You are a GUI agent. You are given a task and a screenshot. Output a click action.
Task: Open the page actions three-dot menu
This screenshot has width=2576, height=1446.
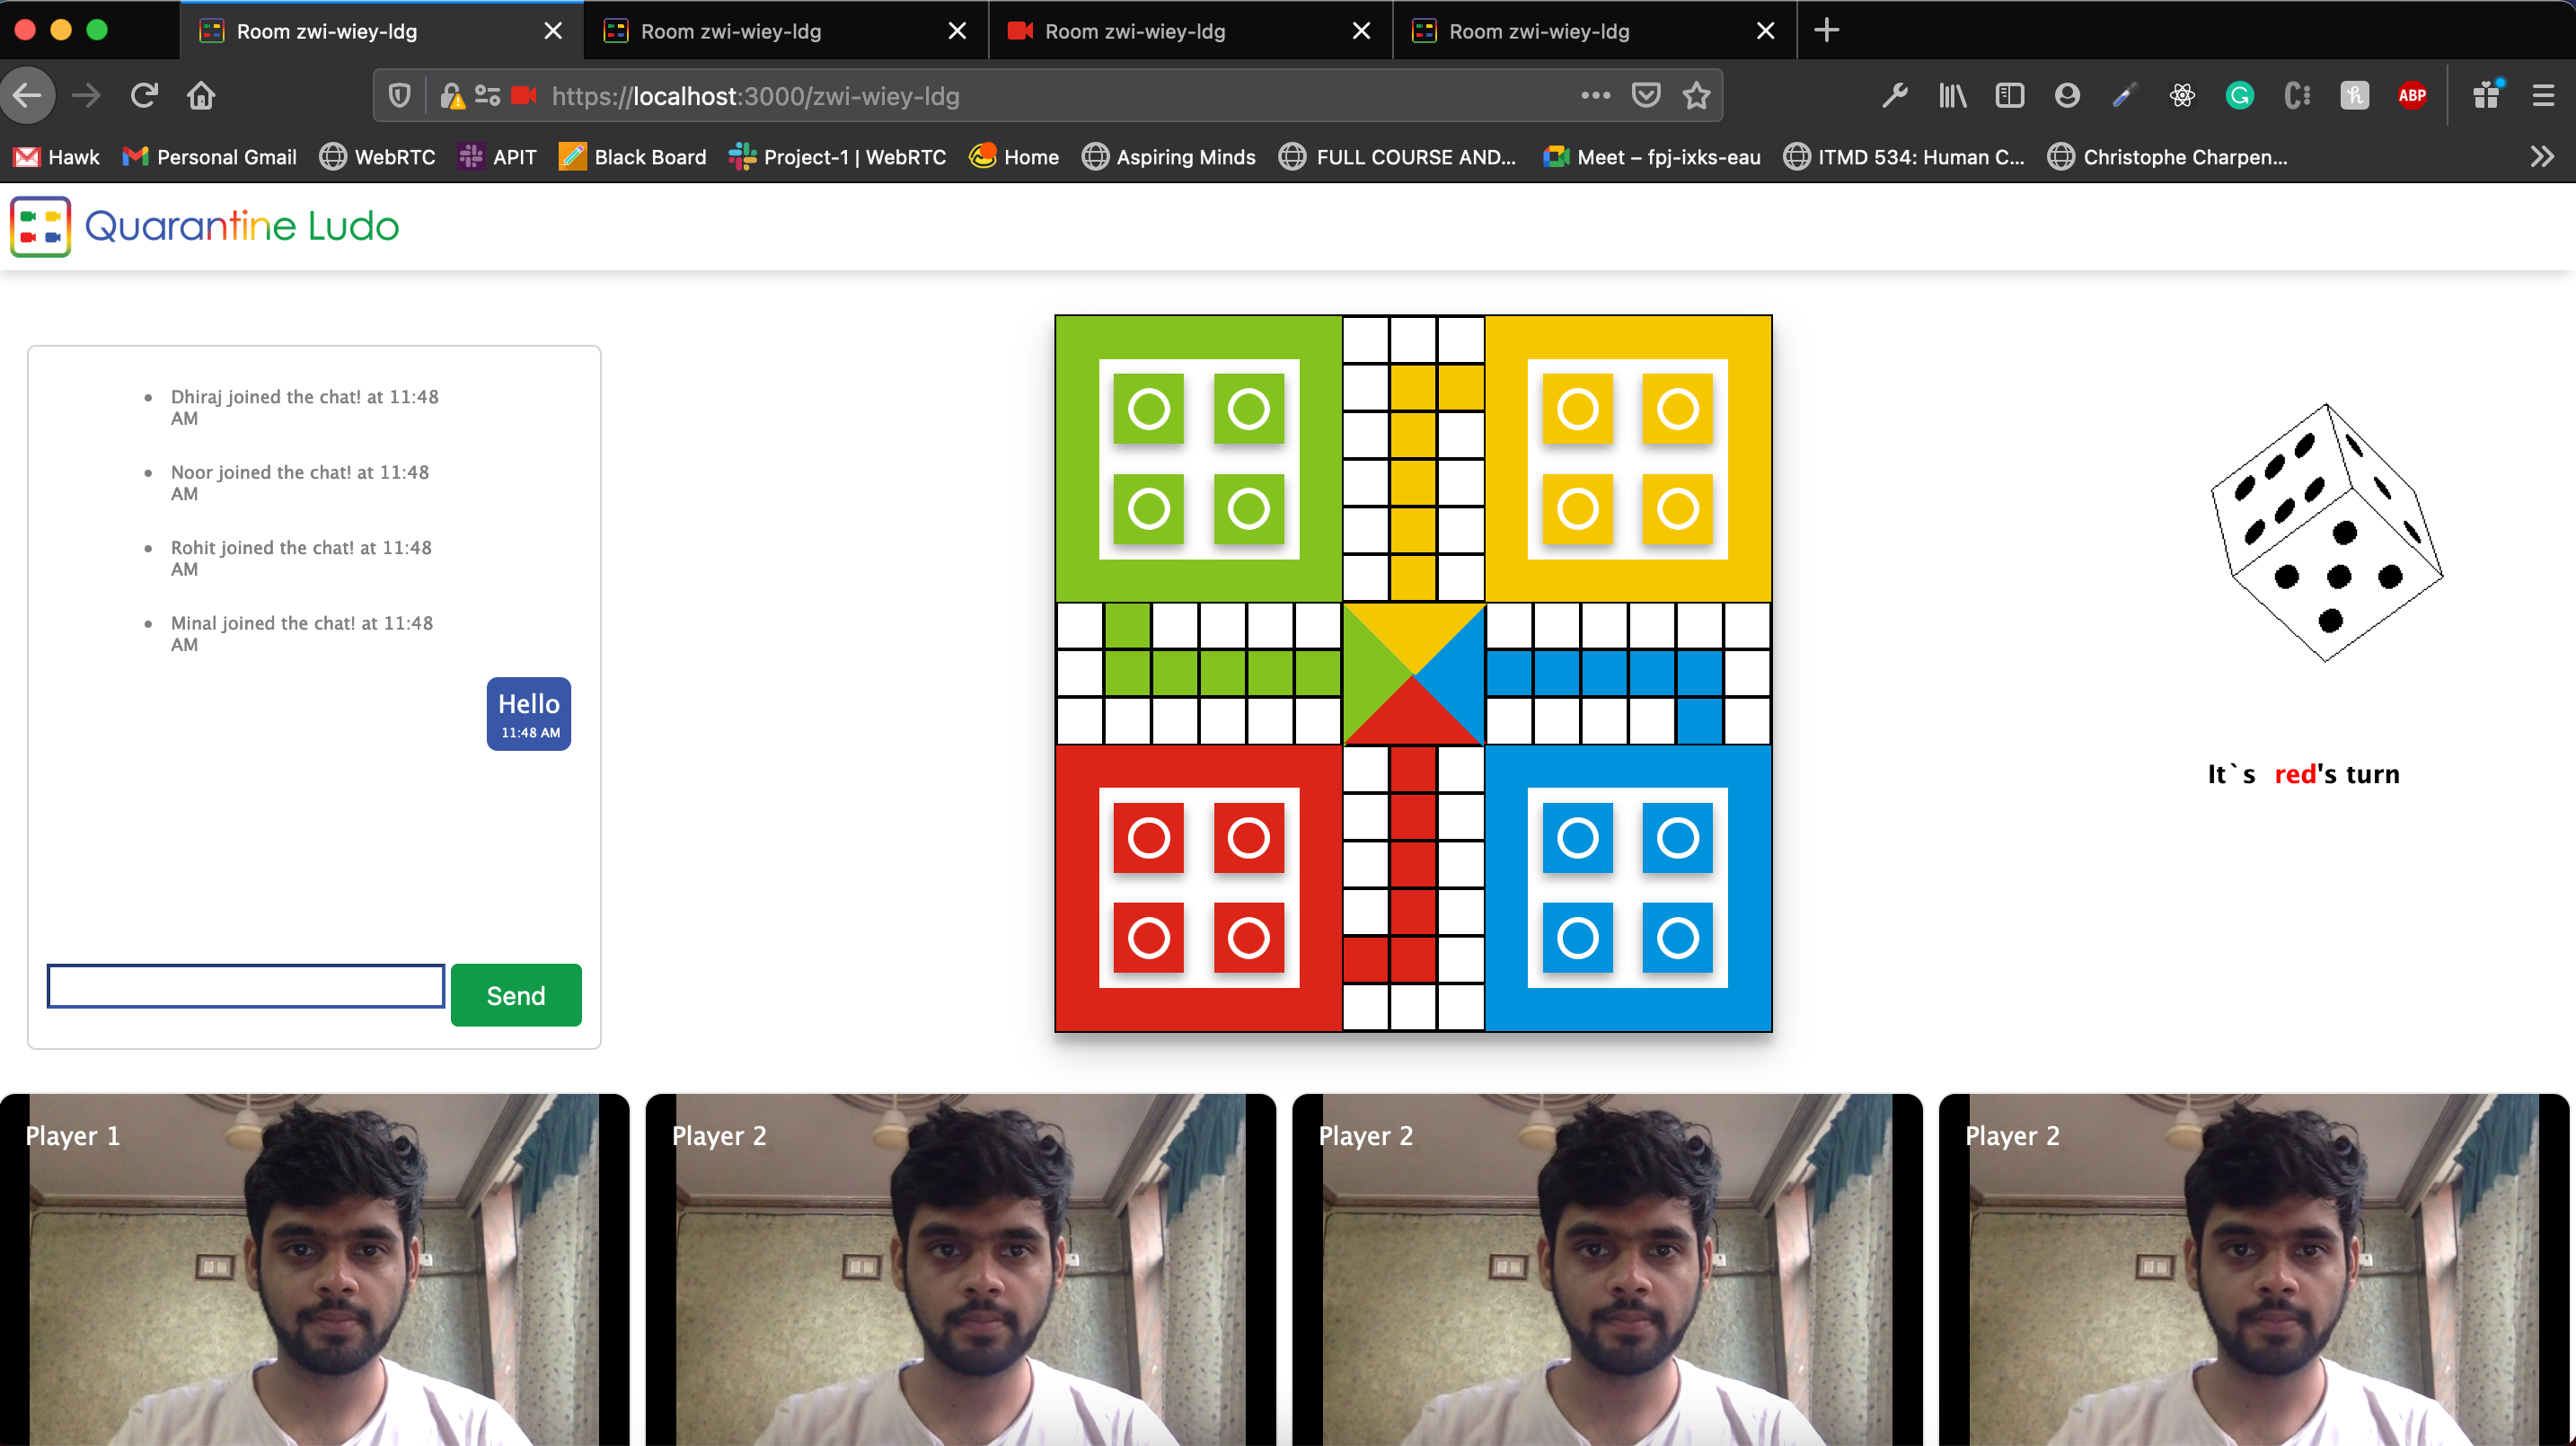pos(1595,96)
